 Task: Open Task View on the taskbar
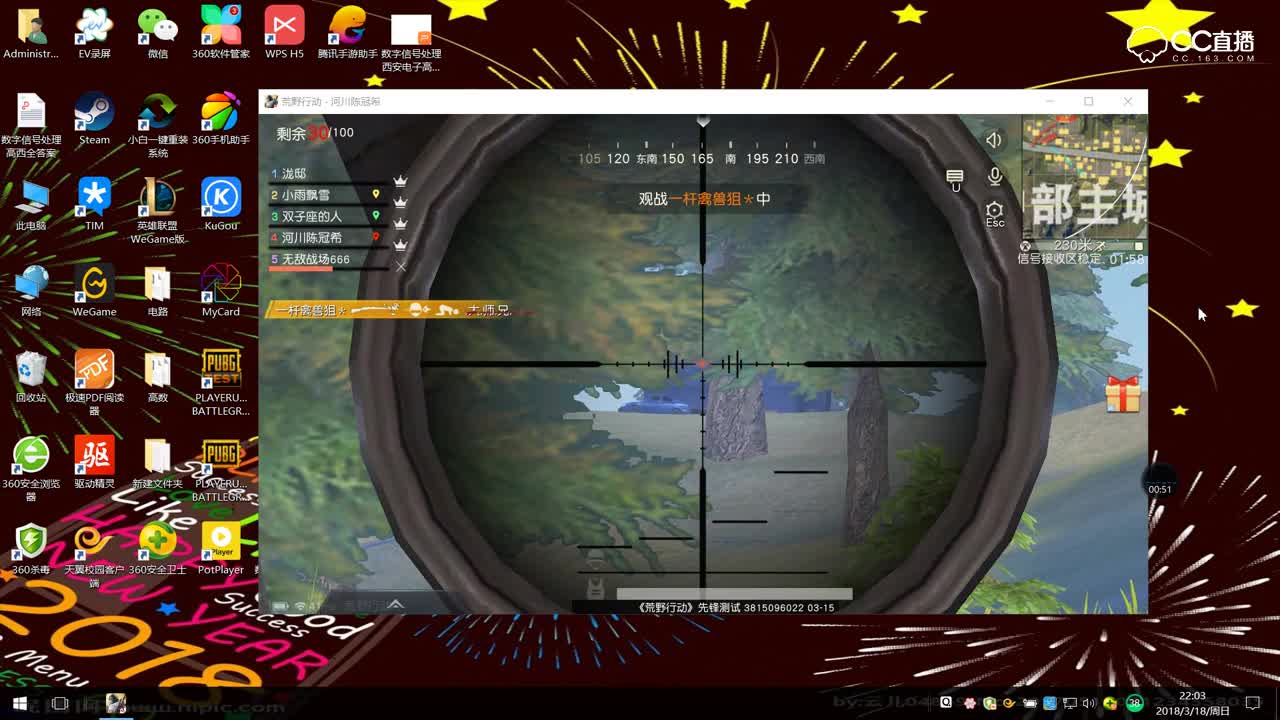[60, 703]
